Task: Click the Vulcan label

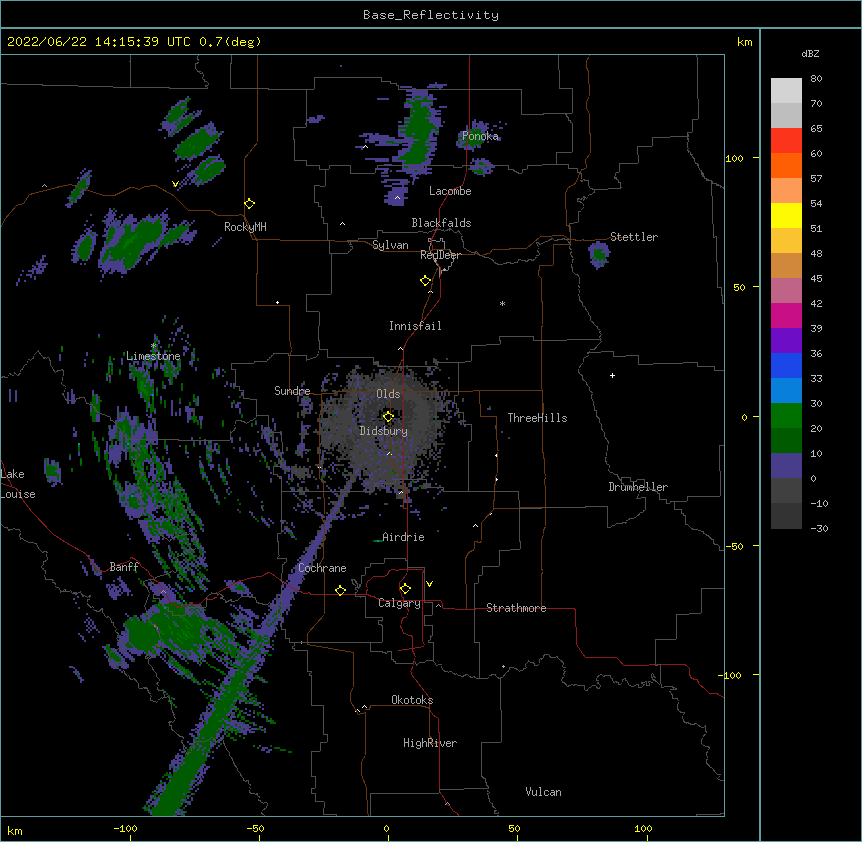Action: point(543,792)
